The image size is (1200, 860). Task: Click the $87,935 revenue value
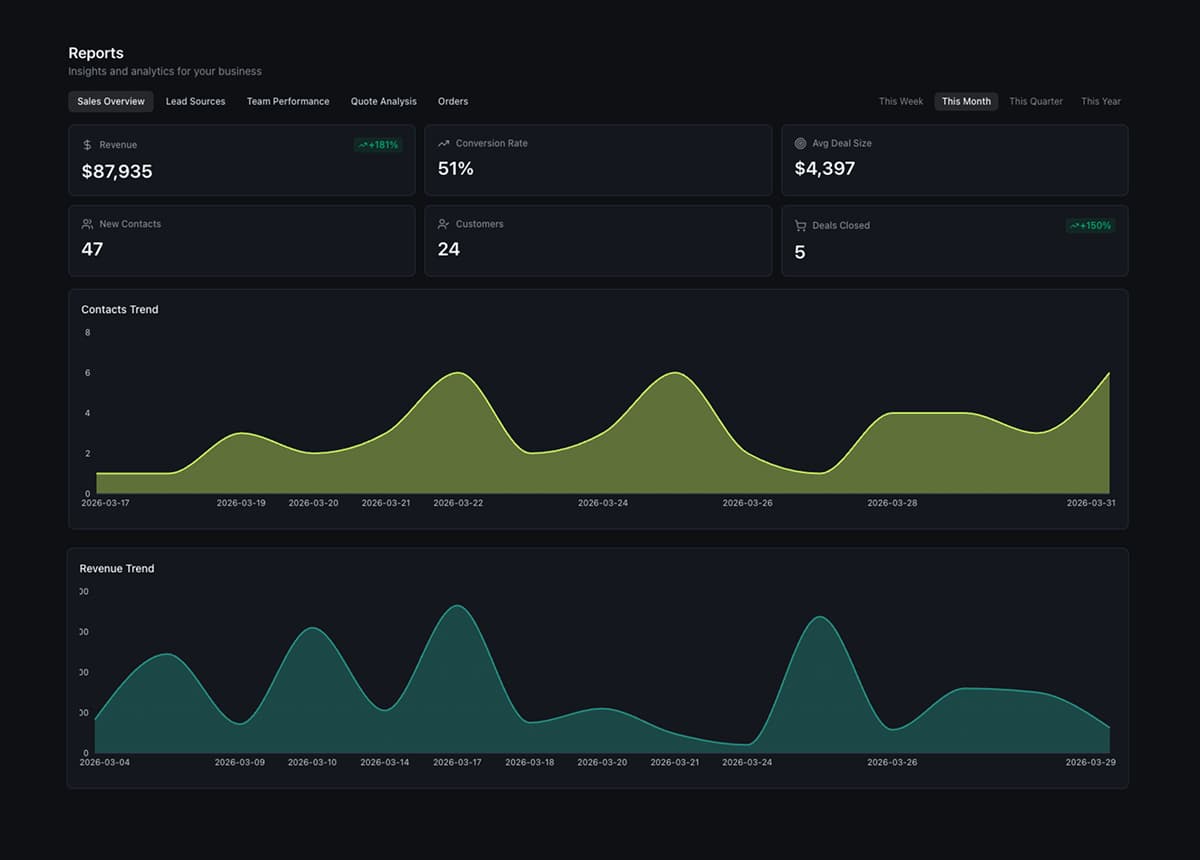coord(117,172)
